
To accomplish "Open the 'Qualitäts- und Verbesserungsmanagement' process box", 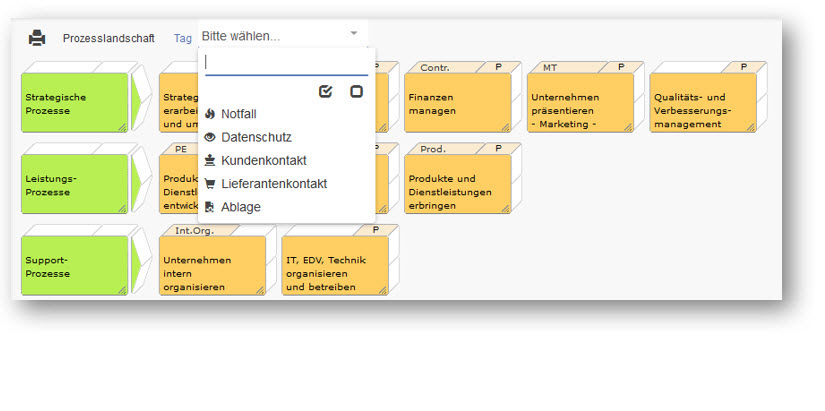I will tap(702, 104).
